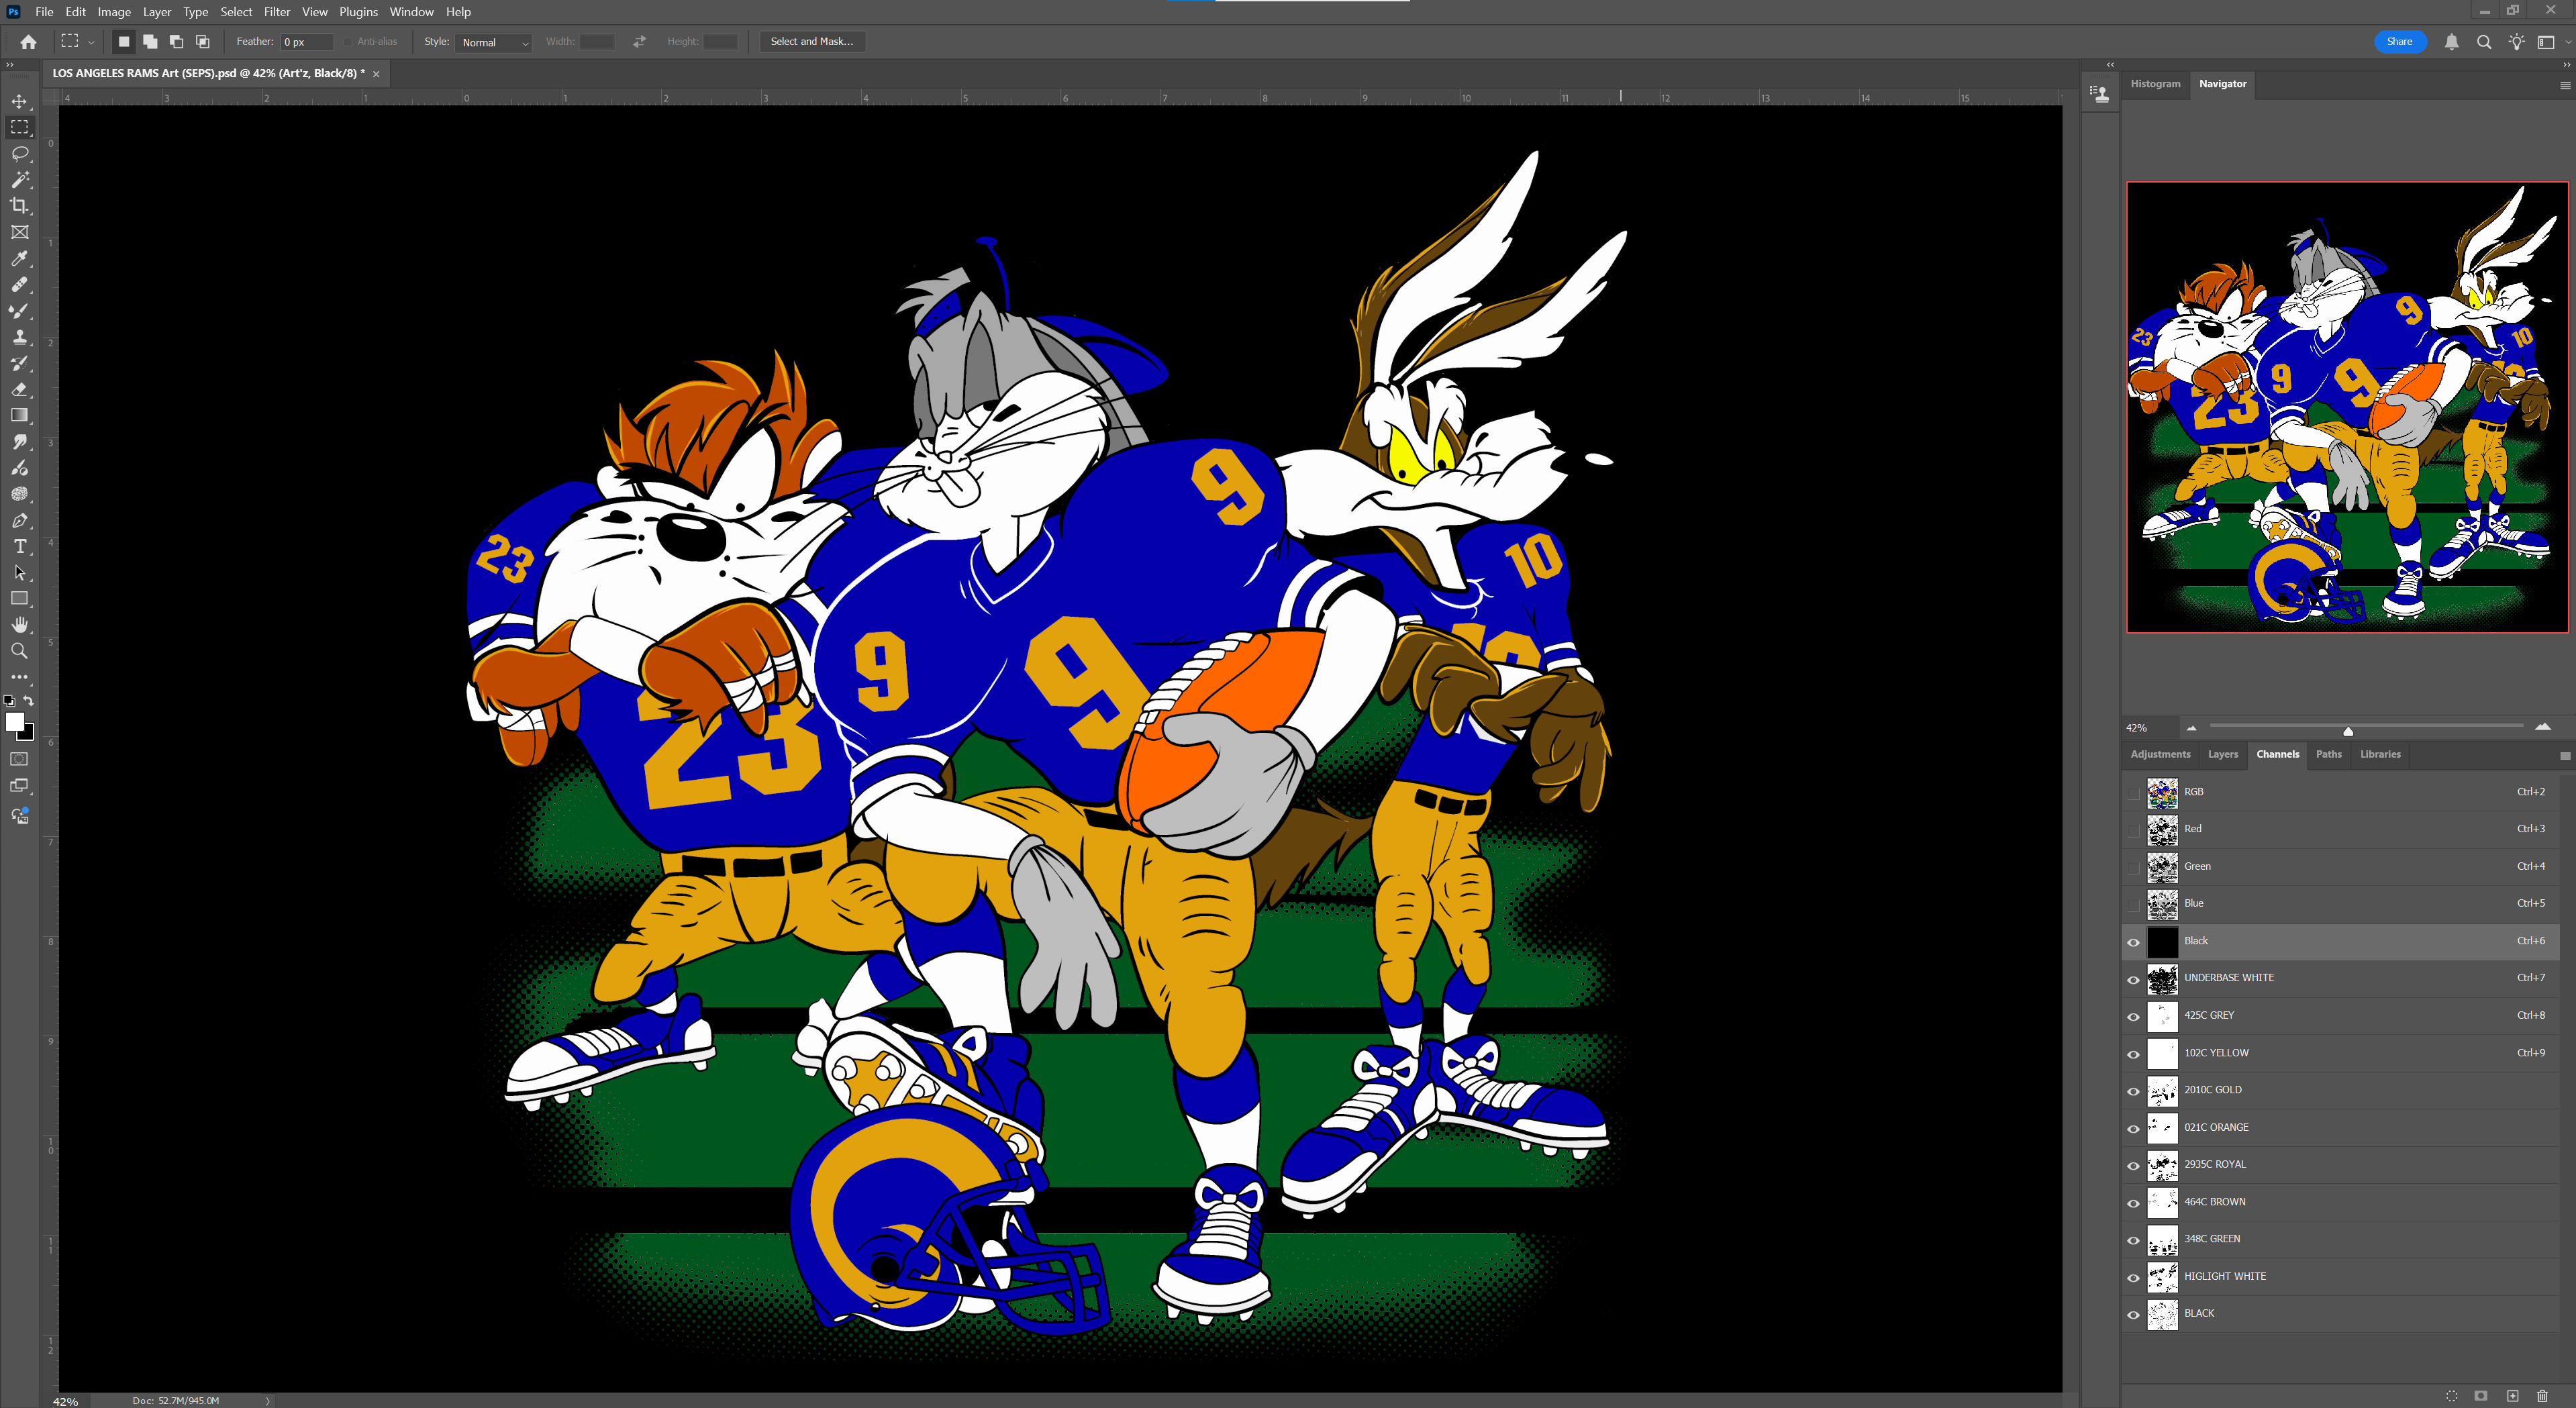Show the RGB composite channel
Screen dimensions: 2576x1408
coord(2133,792)
